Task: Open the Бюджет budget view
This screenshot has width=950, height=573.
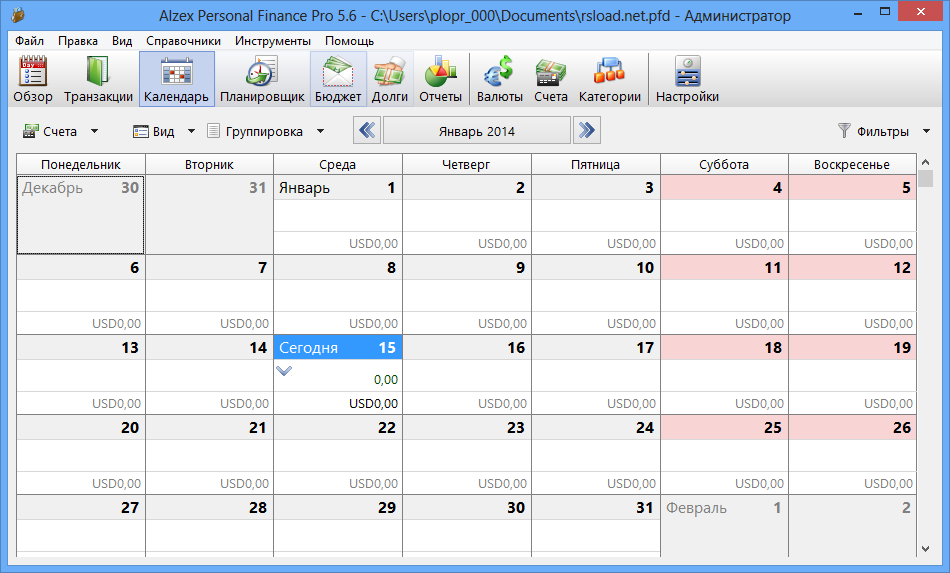Action: pos(338,79)
